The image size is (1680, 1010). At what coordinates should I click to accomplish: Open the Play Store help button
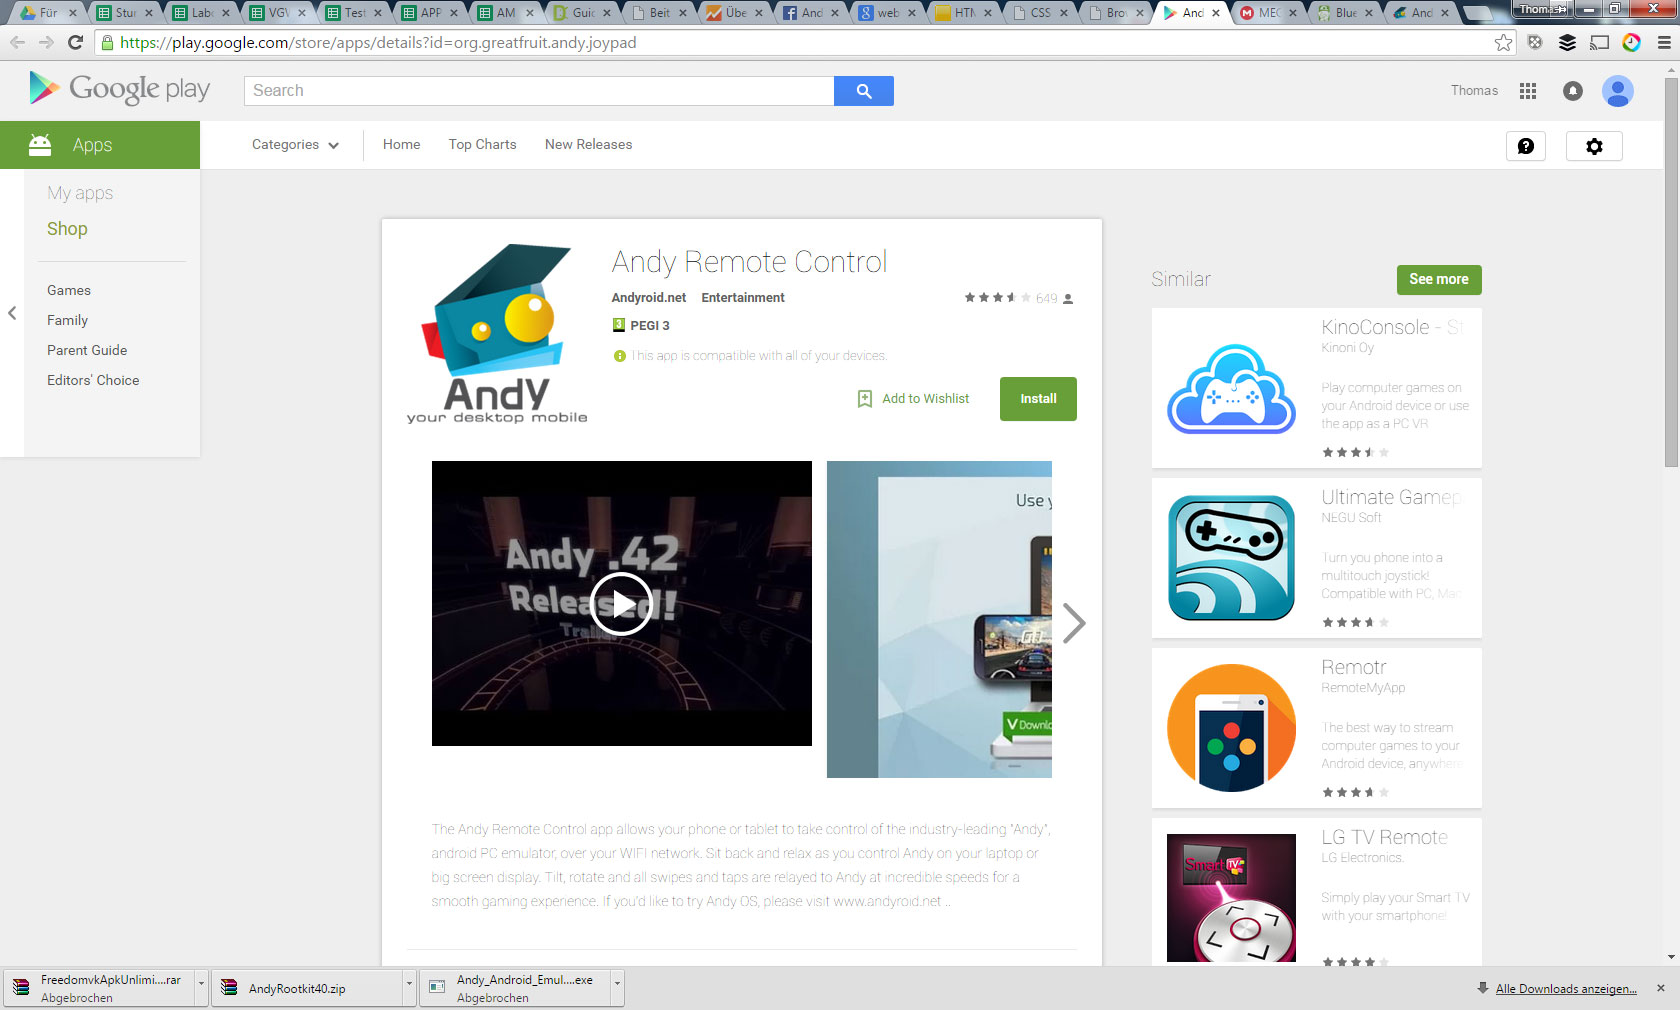point(1526,146)
